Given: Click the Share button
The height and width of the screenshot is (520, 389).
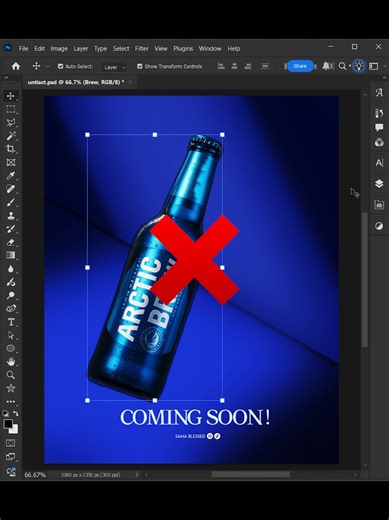Looking at the screenshot, I should tap(300, 66).
